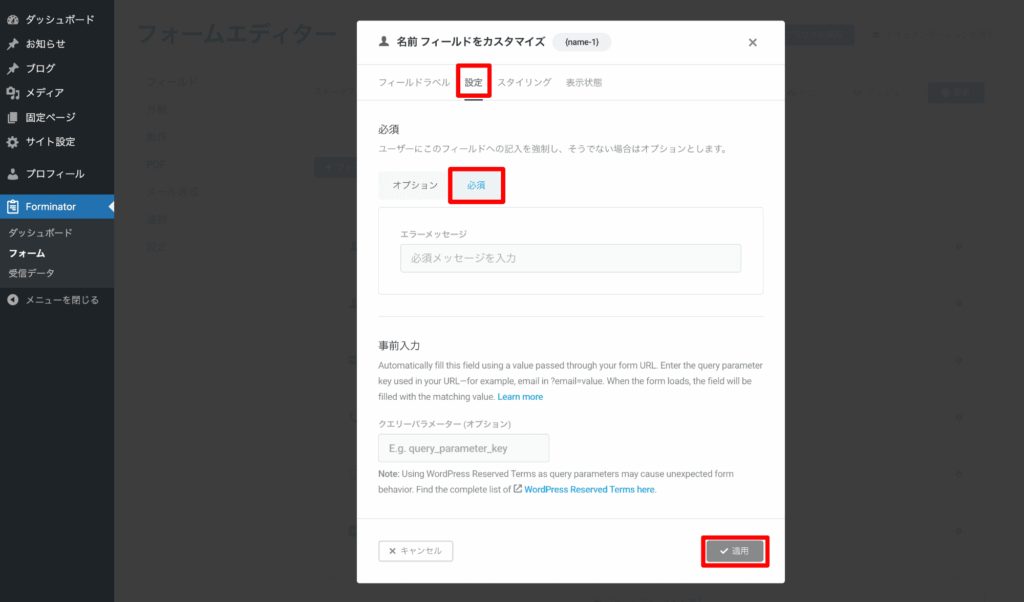The width and height of the screenshot is (1024, 602).
Task: Click the 固定ページ icon
Action: click(x=12, y=118)
